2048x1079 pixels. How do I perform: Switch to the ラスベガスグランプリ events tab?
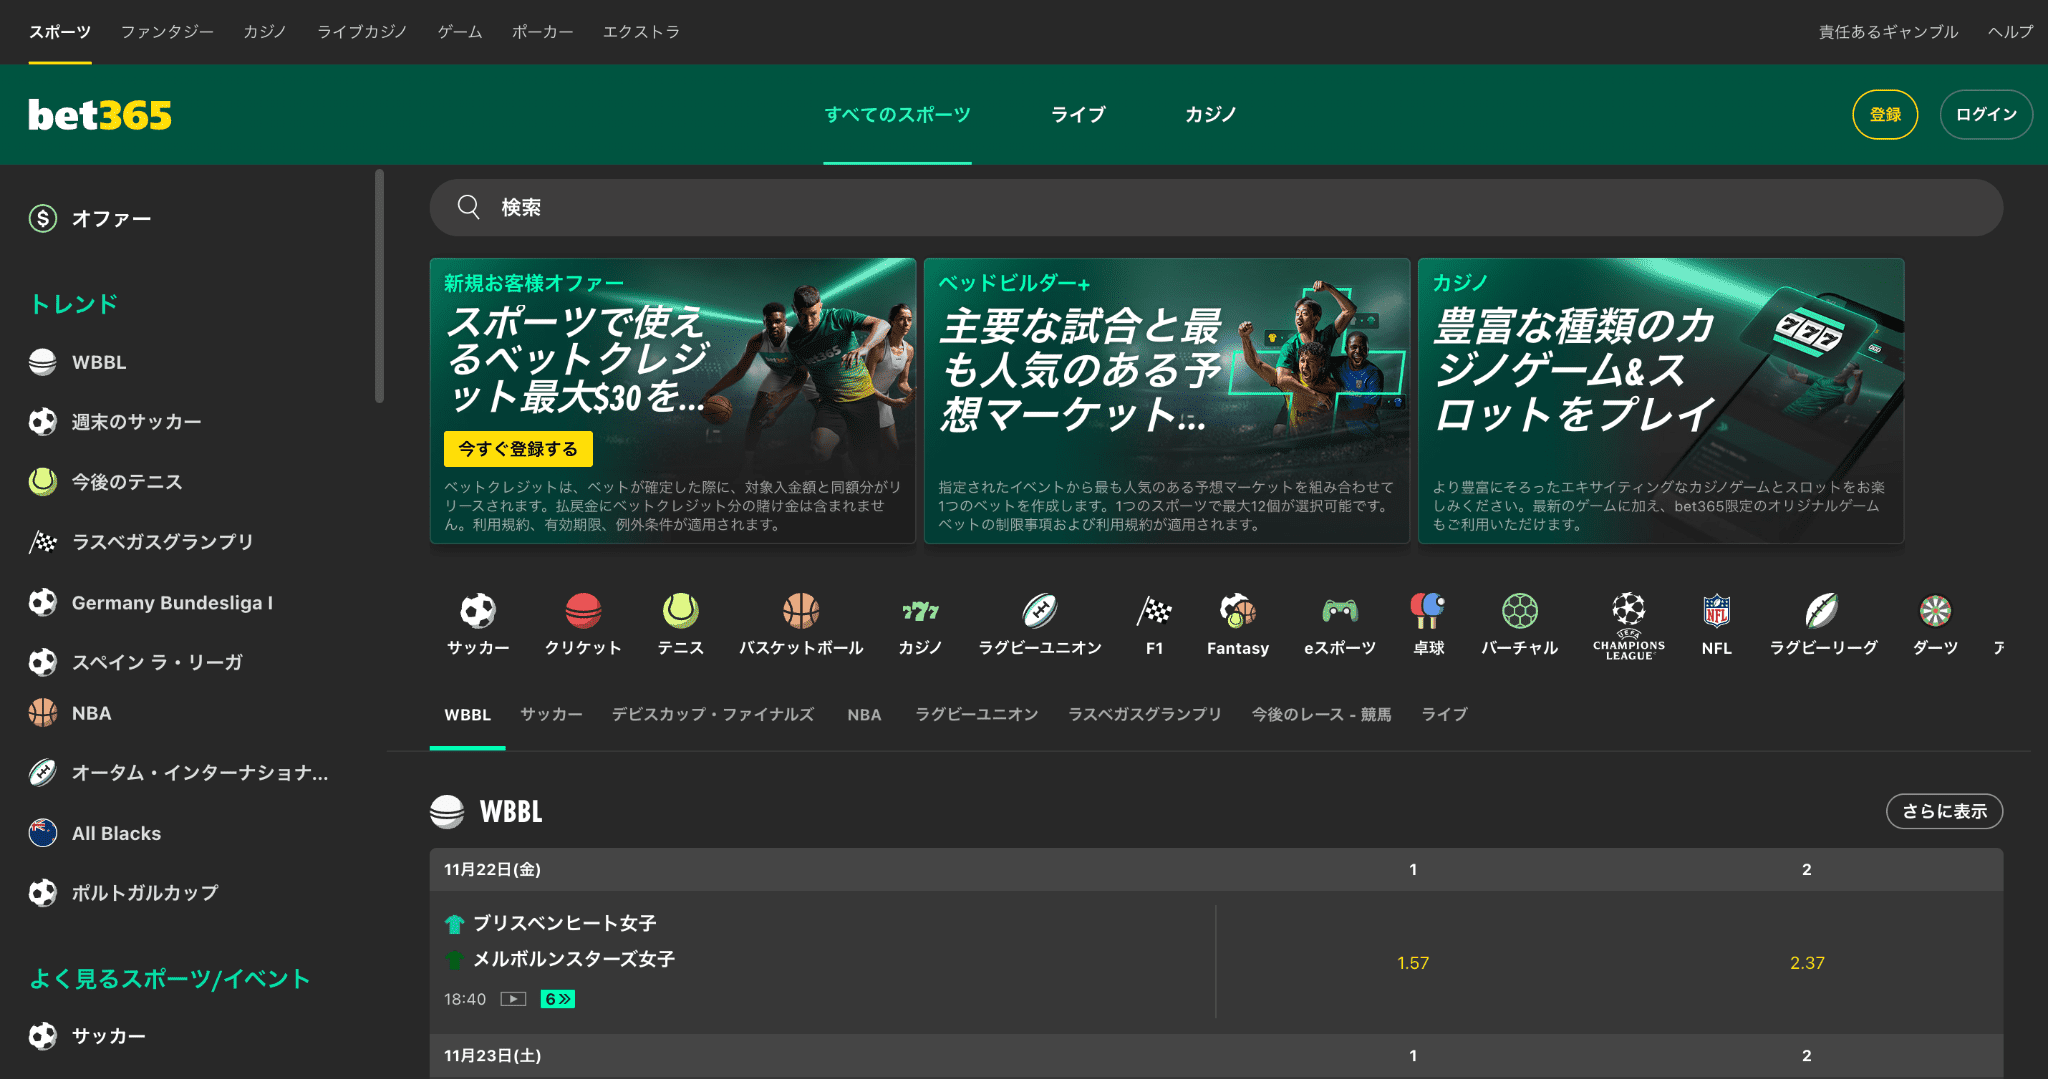[x=1145, y=715]
